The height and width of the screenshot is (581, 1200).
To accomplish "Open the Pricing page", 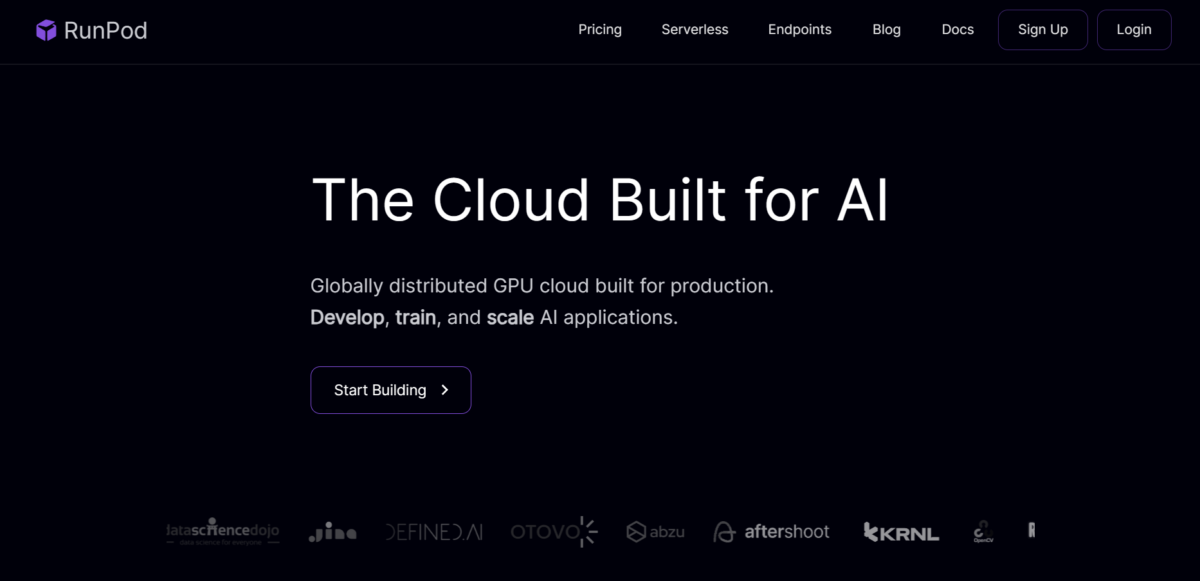I will 600,30.
